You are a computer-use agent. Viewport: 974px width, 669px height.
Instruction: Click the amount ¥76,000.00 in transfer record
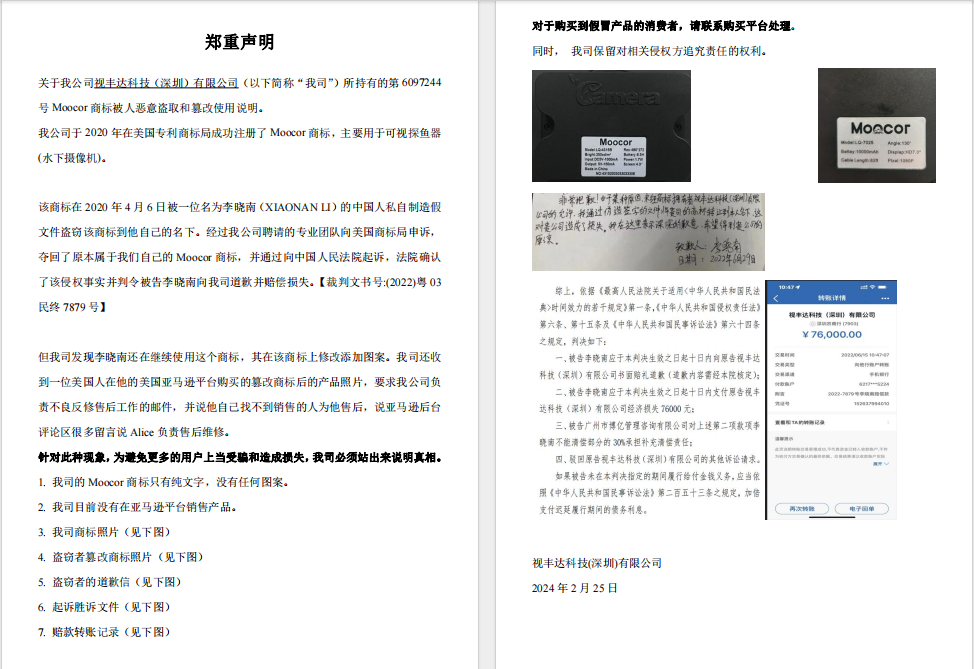(x=832, y=334)
